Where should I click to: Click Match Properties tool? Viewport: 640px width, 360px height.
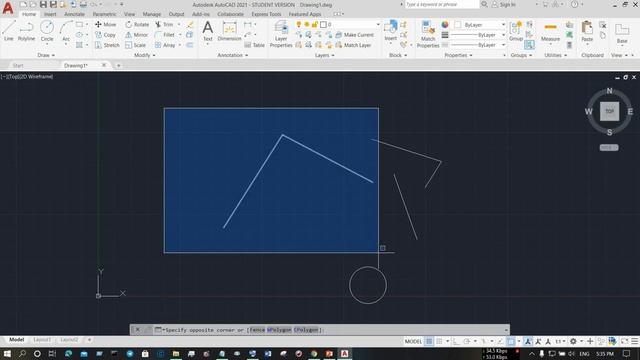click(x=428, y=34)
